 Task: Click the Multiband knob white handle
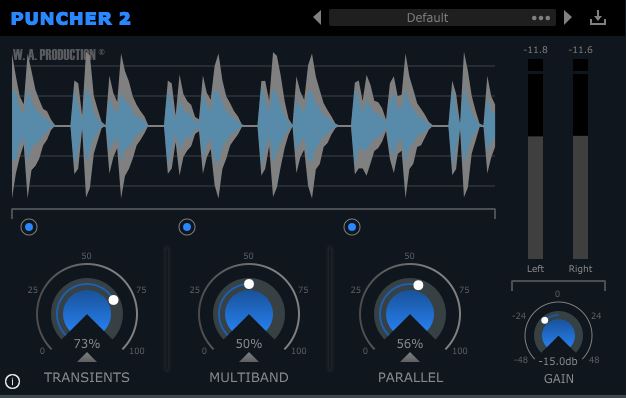249,284
